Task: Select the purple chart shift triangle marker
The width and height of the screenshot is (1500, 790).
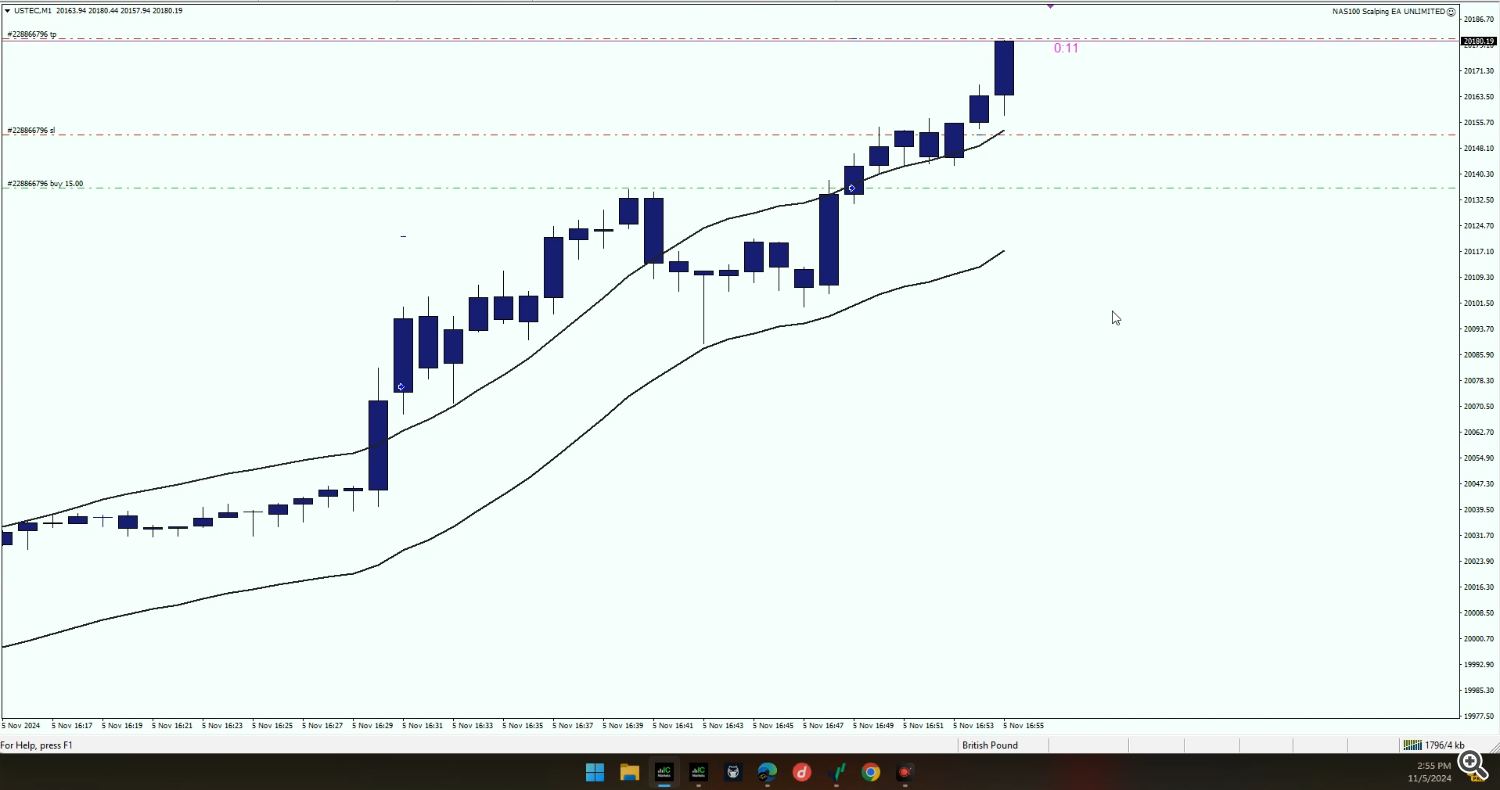Action: tap(1051, 6)
